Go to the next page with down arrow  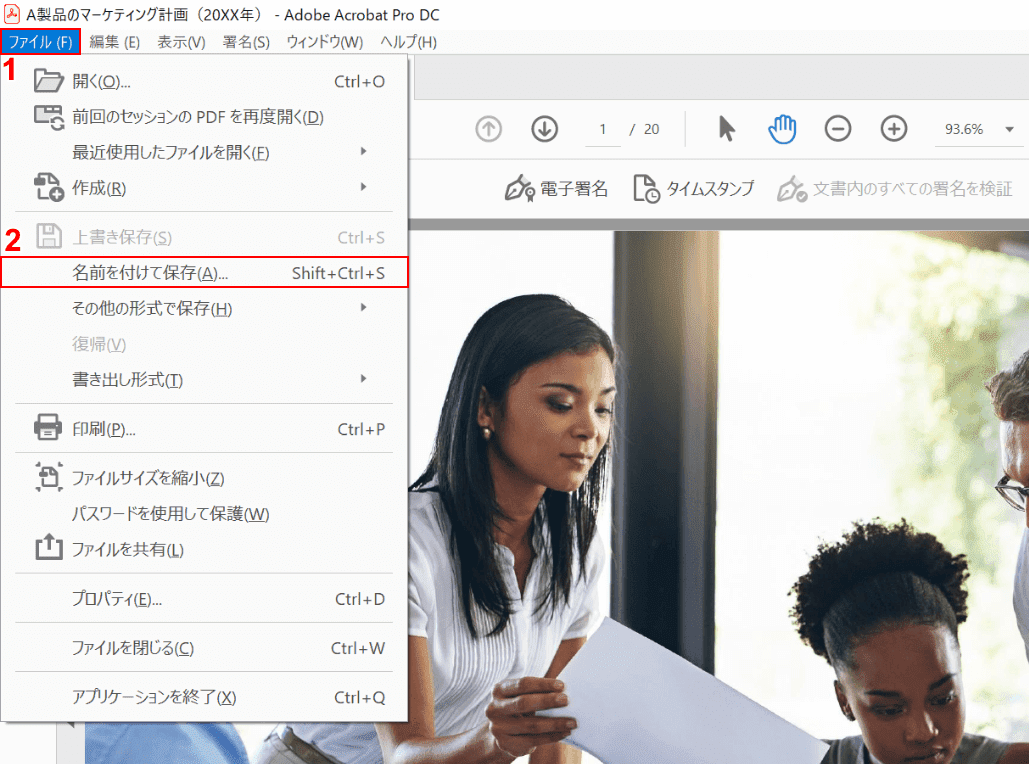[x=545, y=129]
